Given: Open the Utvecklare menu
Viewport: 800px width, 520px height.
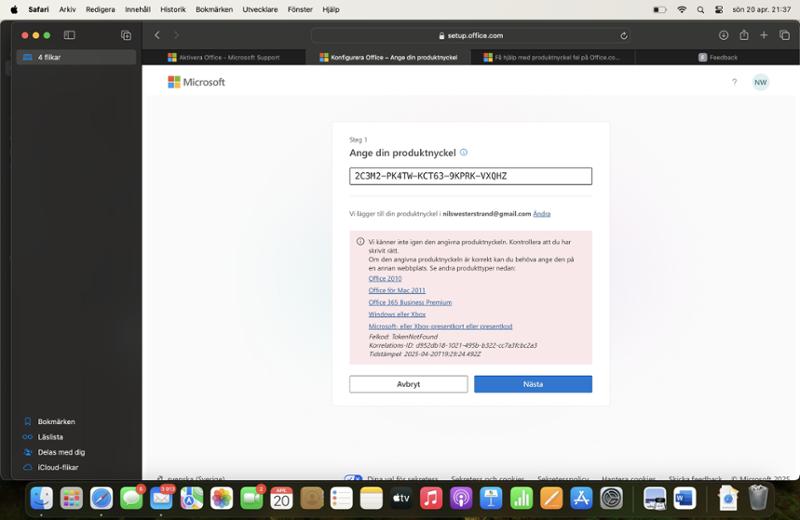Looking at the screenshot, I should [260, 9].
